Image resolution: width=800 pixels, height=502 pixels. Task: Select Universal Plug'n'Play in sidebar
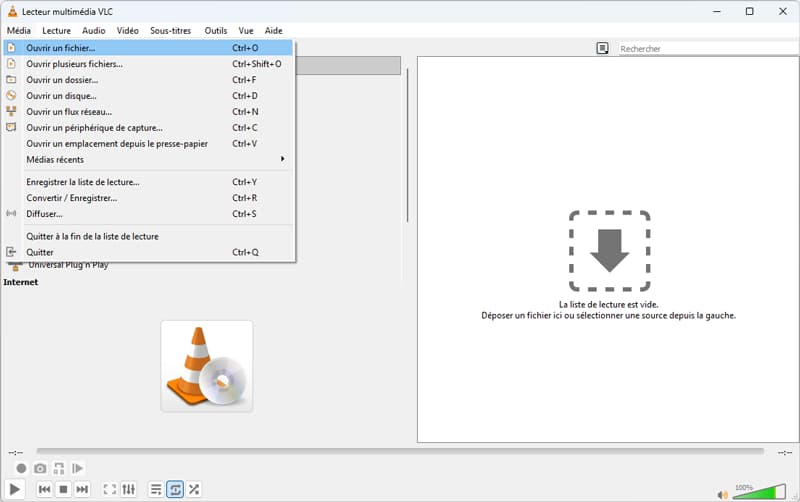68,265
